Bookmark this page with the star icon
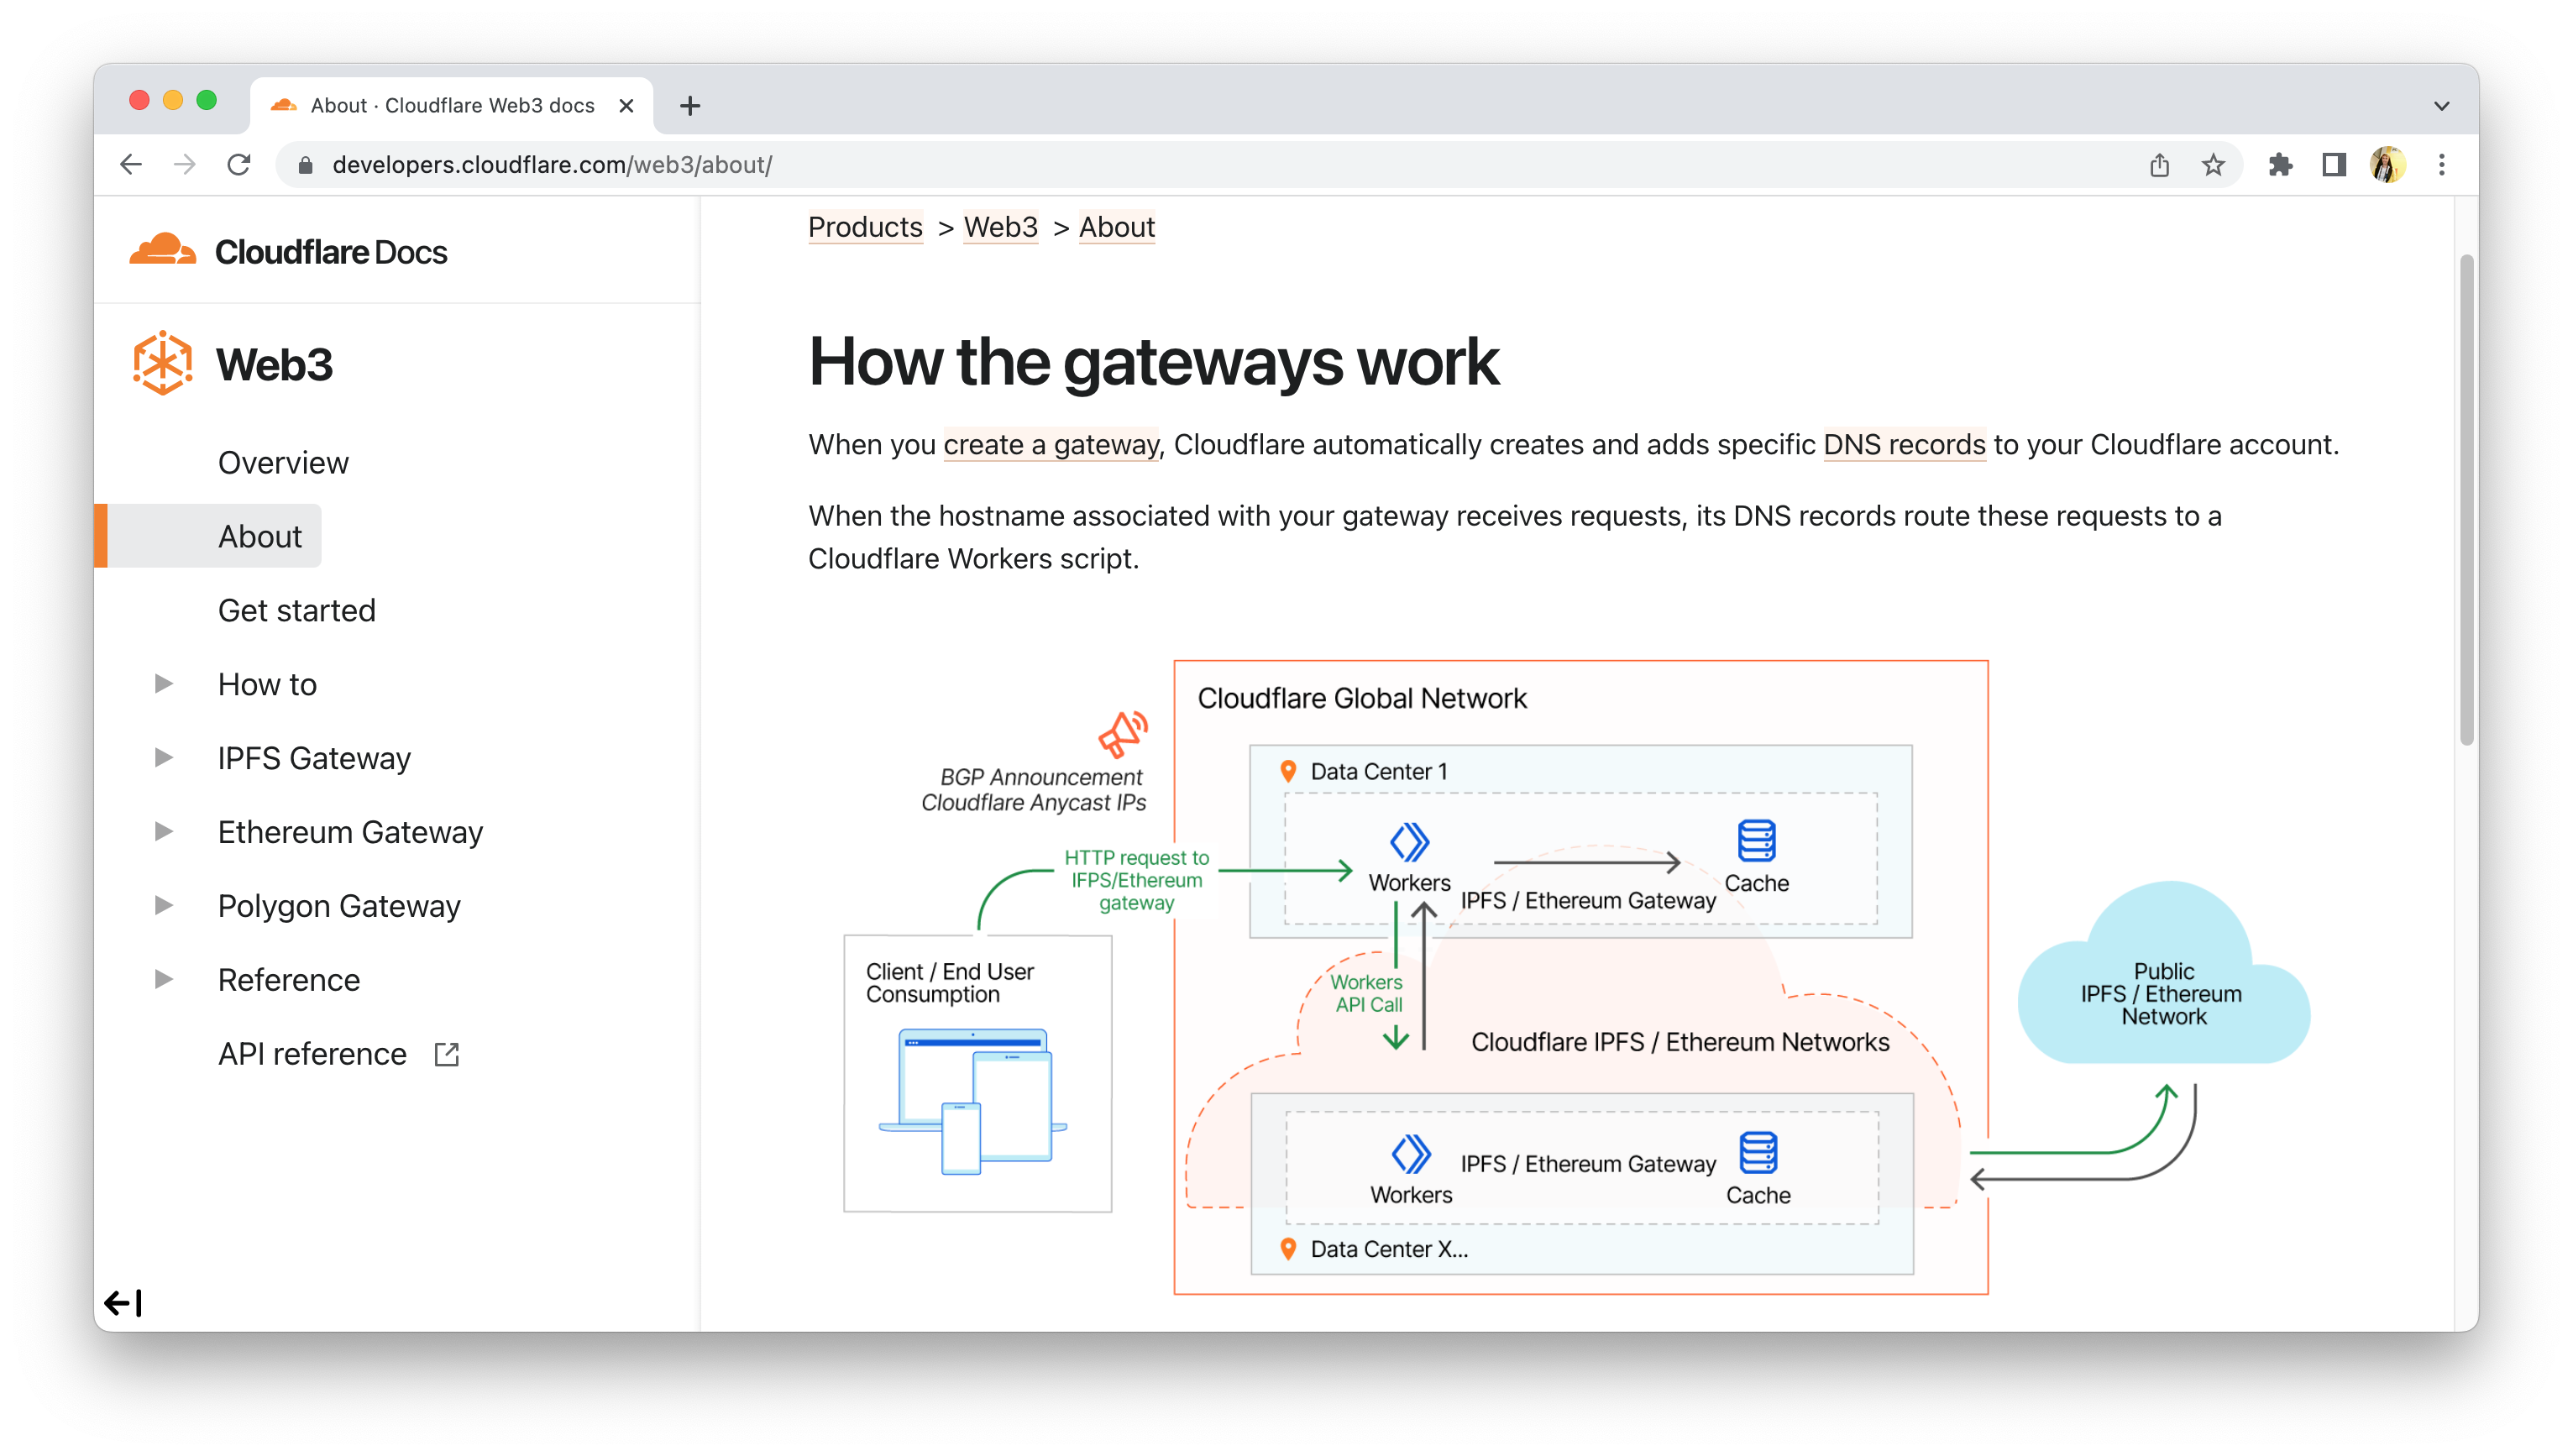 point(2213,165)
